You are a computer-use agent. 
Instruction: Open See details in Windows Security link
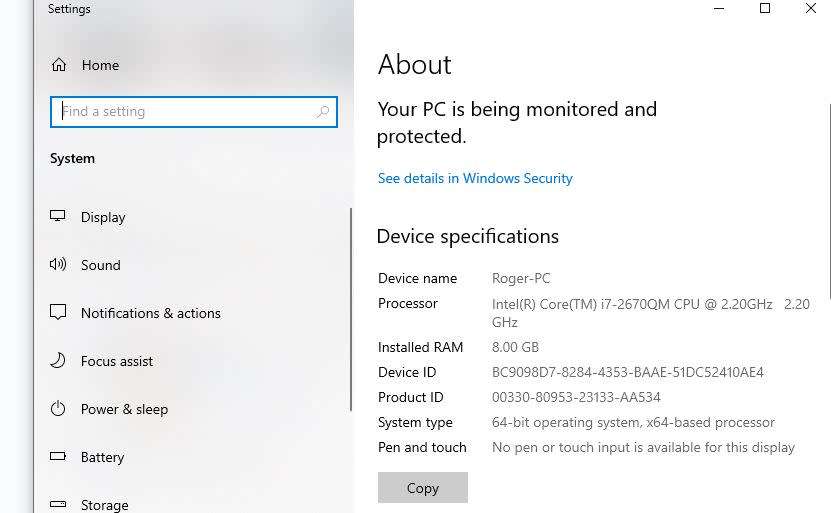475,178
